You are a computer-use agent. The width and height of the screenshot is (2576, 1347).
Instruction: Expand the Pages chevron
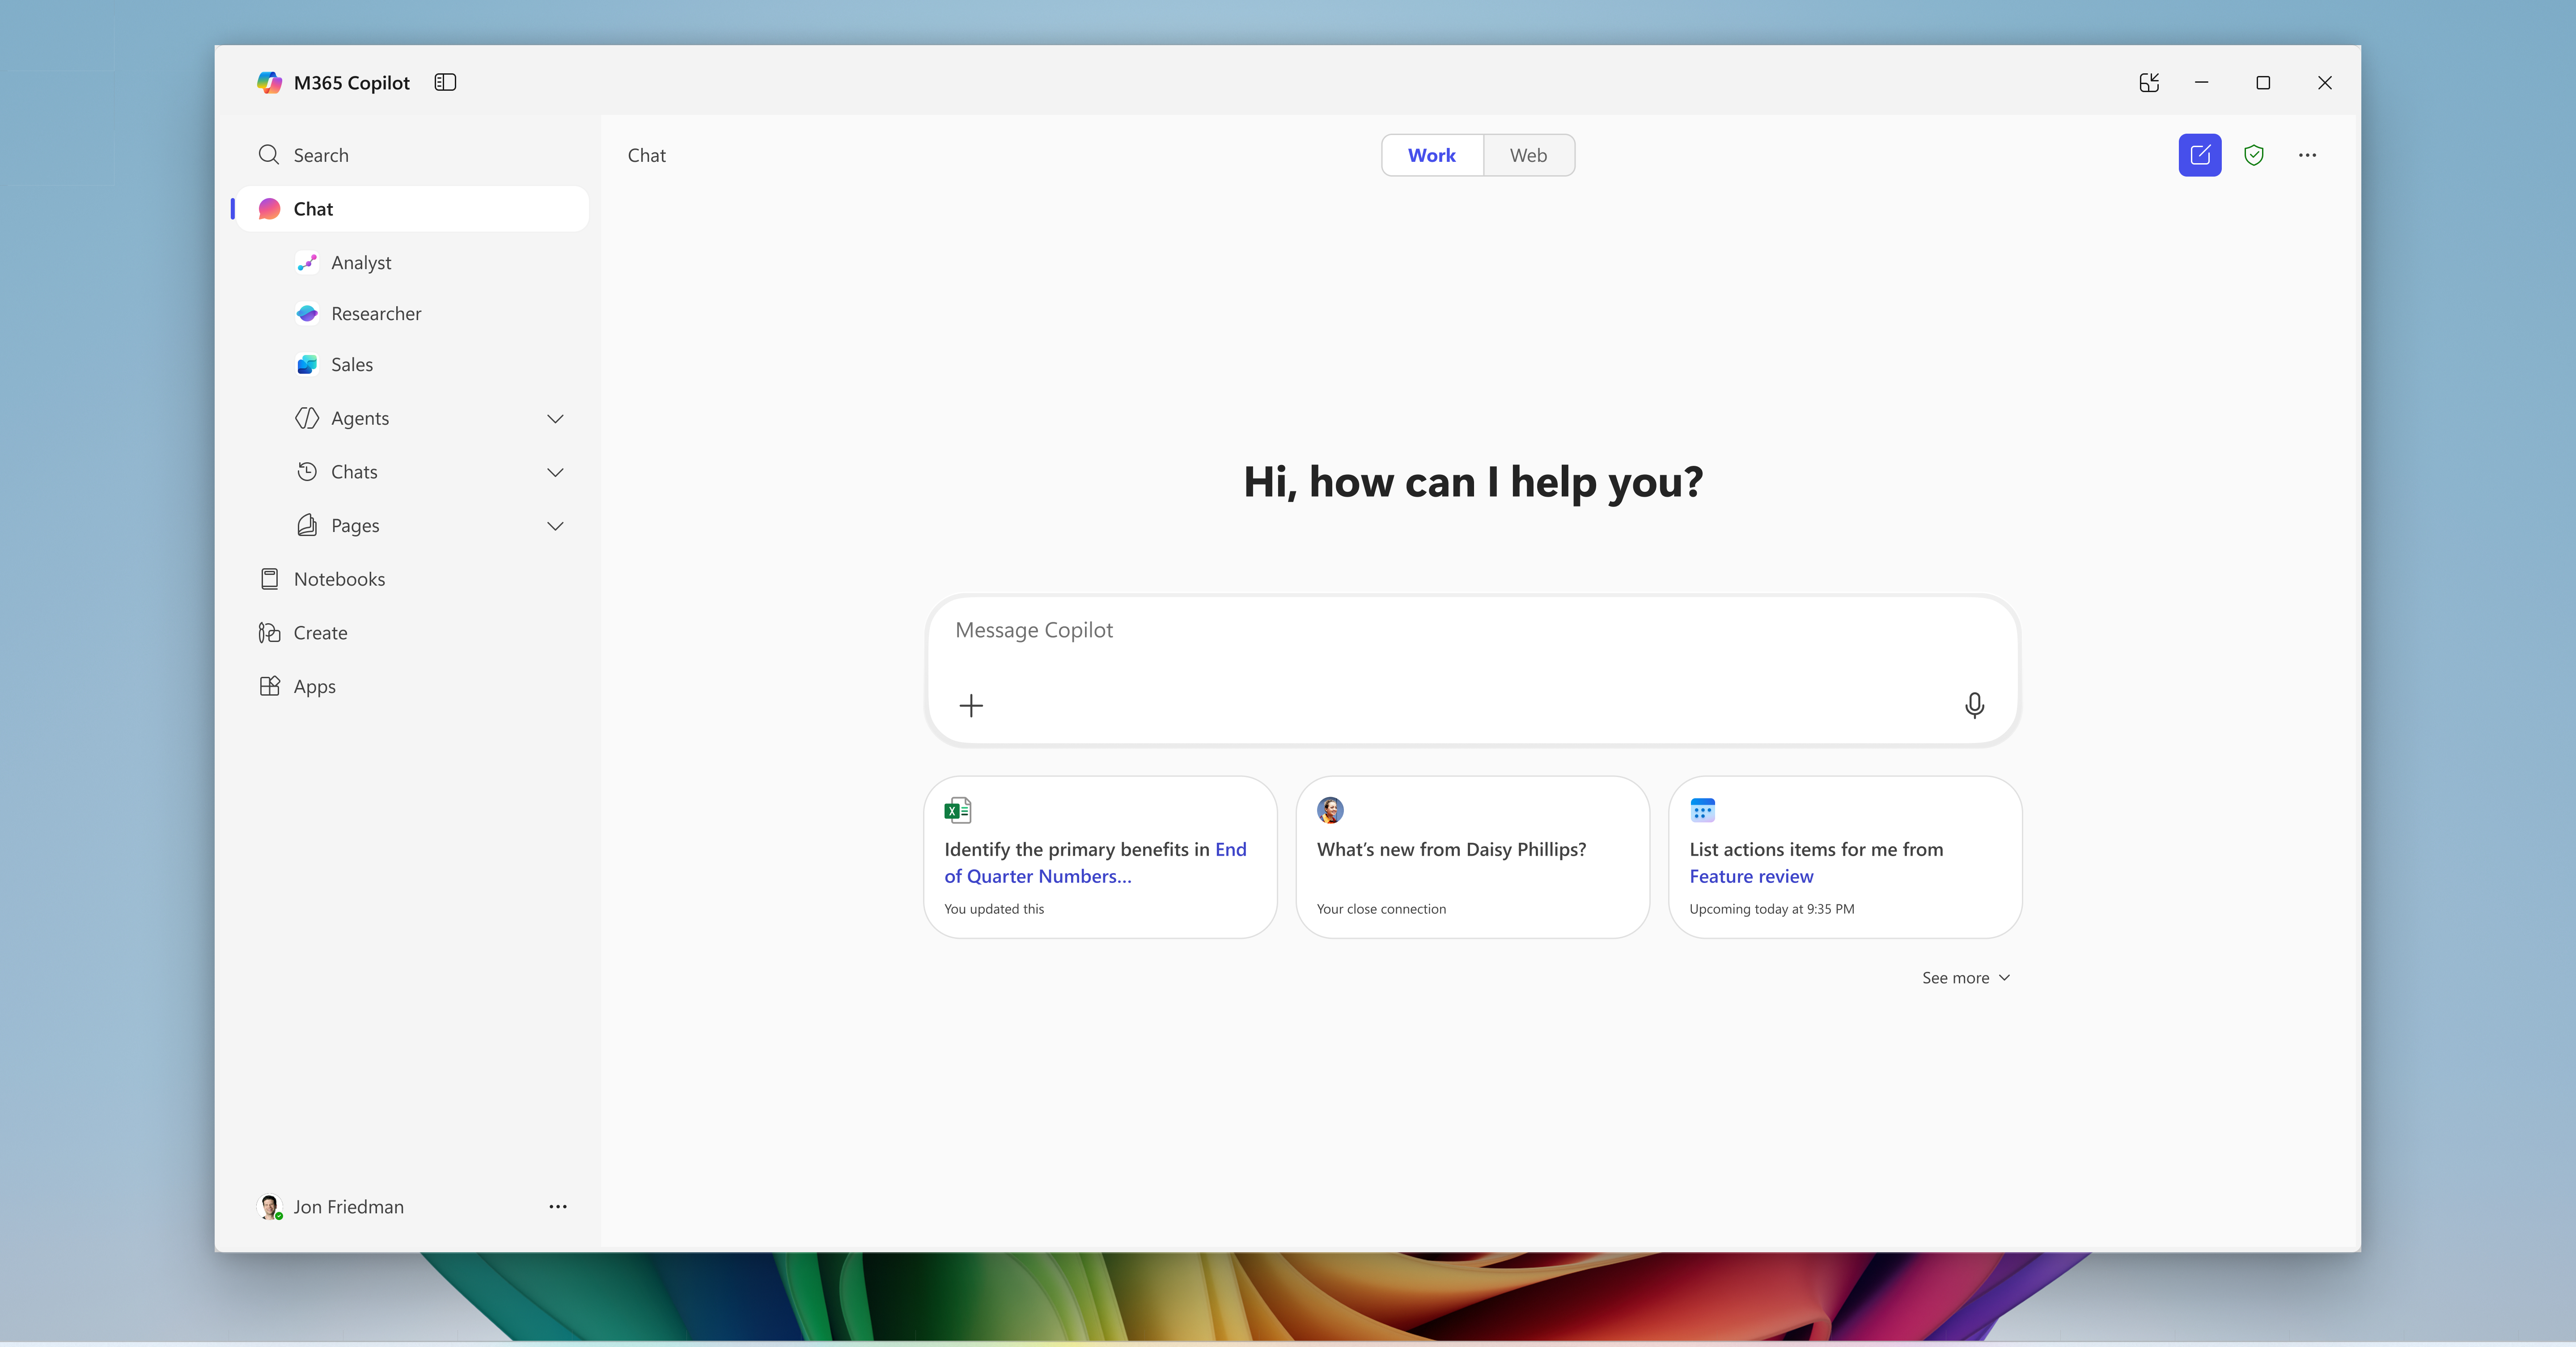[555, 526]
